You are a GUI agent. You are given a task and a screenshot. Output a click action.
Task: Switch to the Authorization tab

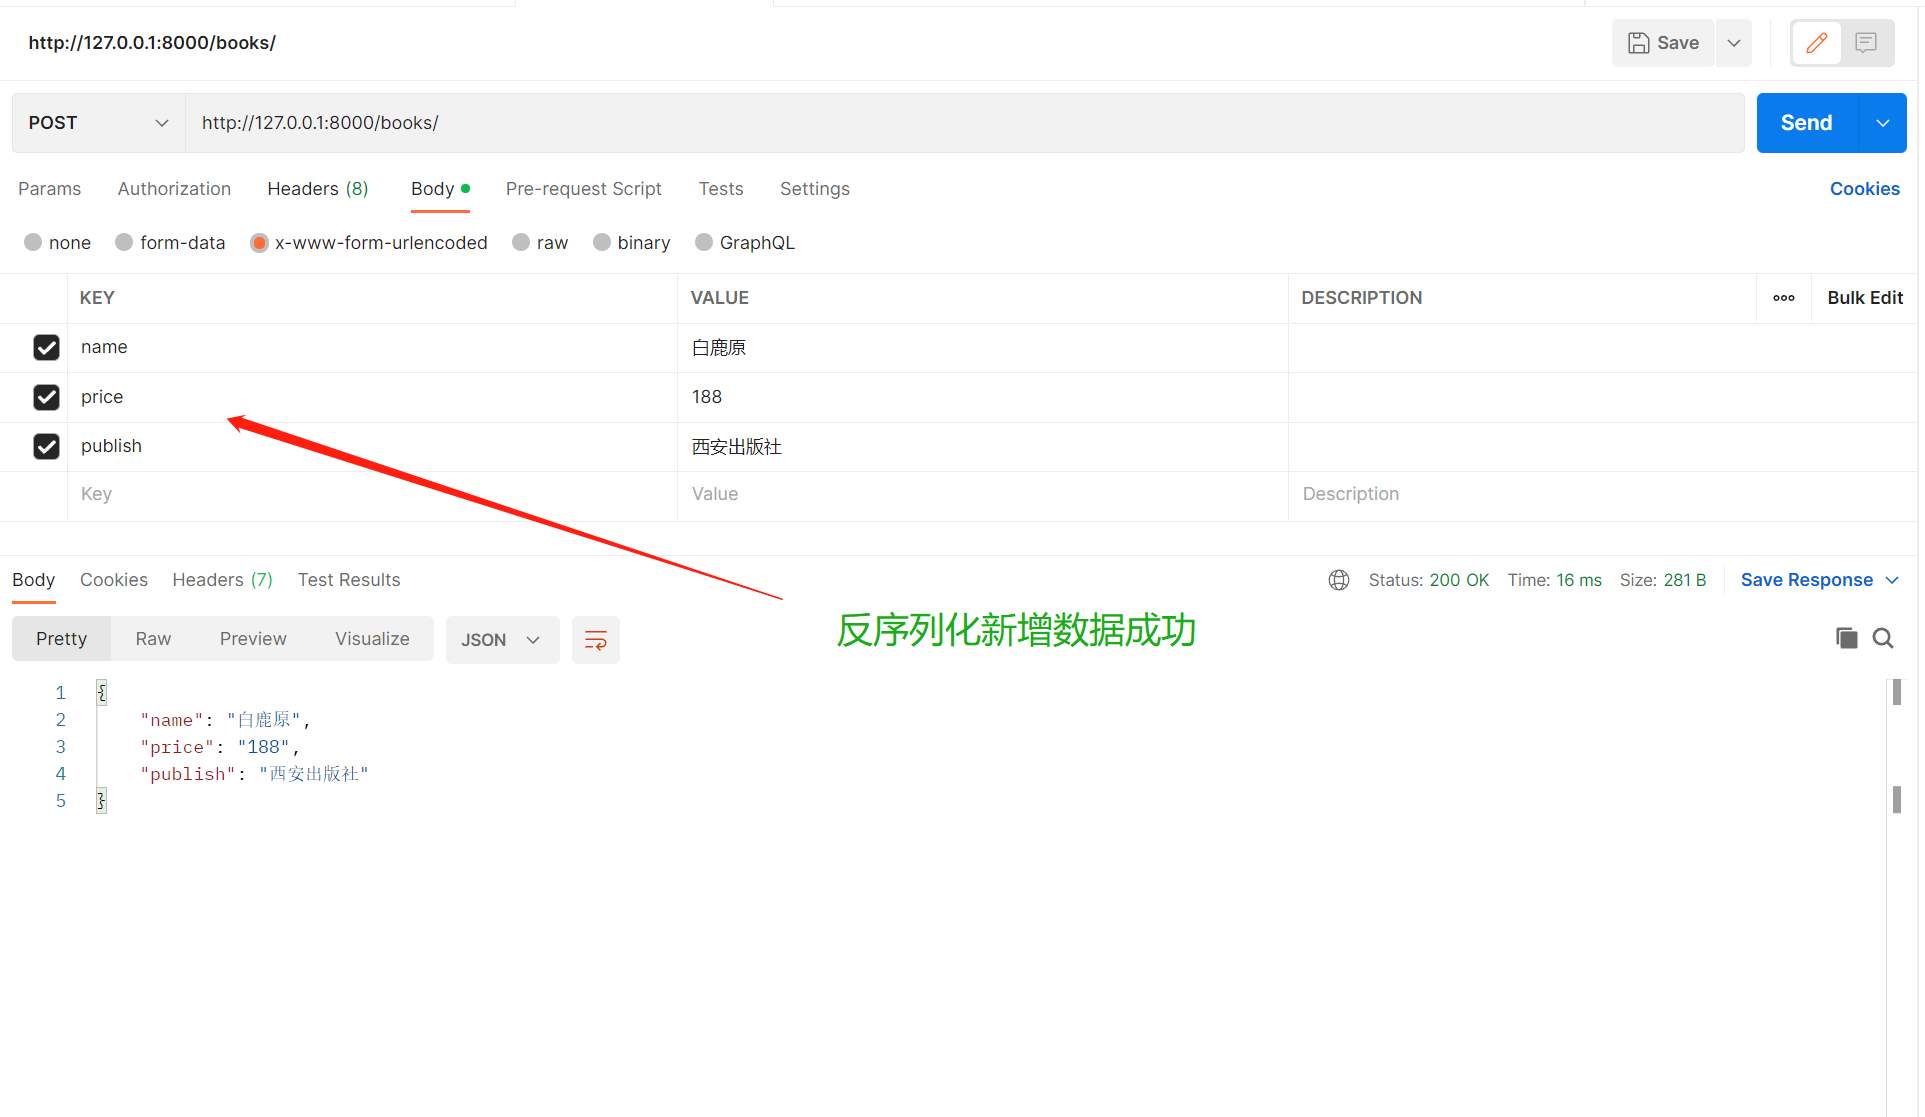[x=174, y=189]
